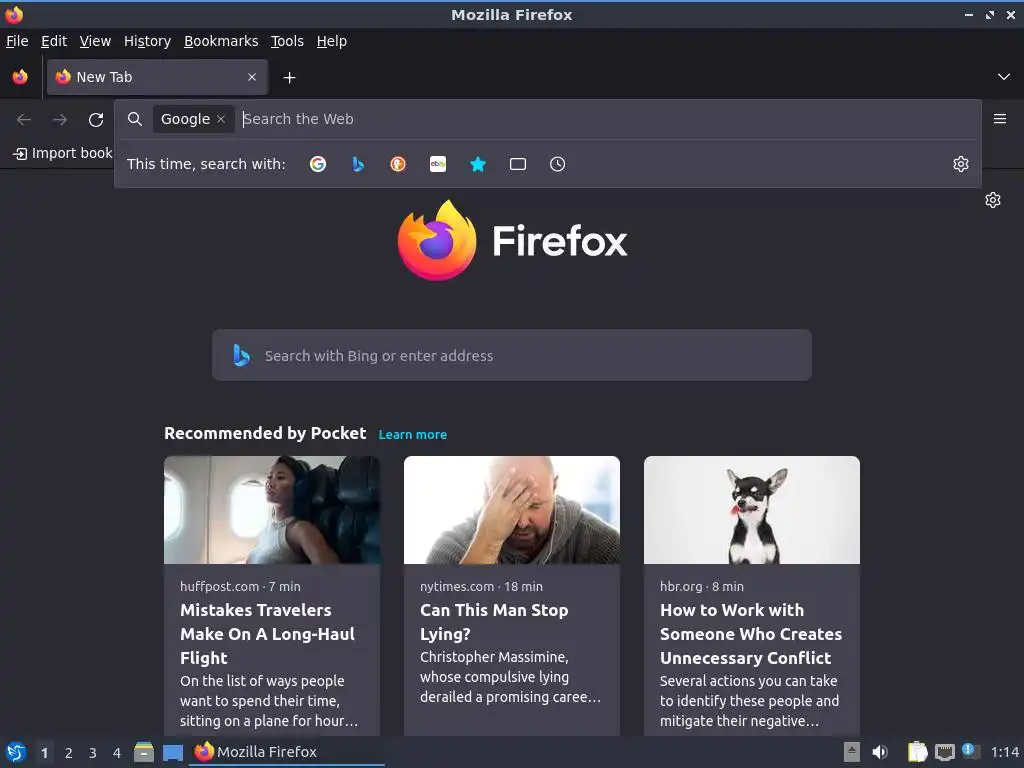
Task: Click removable media eject tray icon
Action: tap(852, 752)
